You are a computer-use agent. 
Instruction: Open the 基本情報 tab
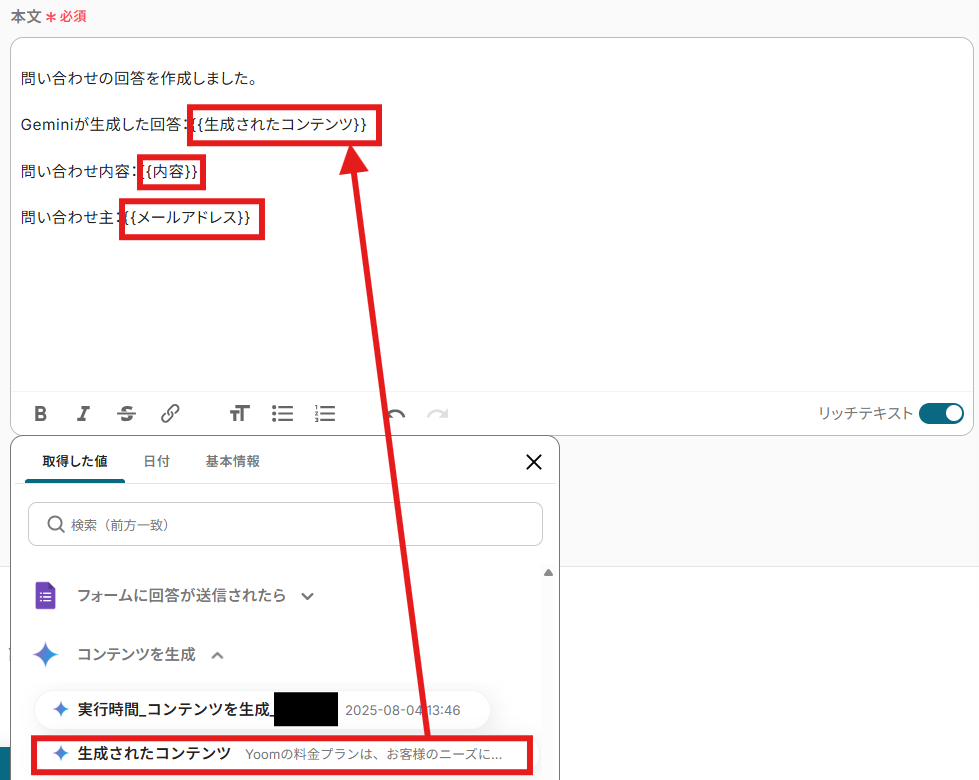pyautogui.click(x=232, y=462)
